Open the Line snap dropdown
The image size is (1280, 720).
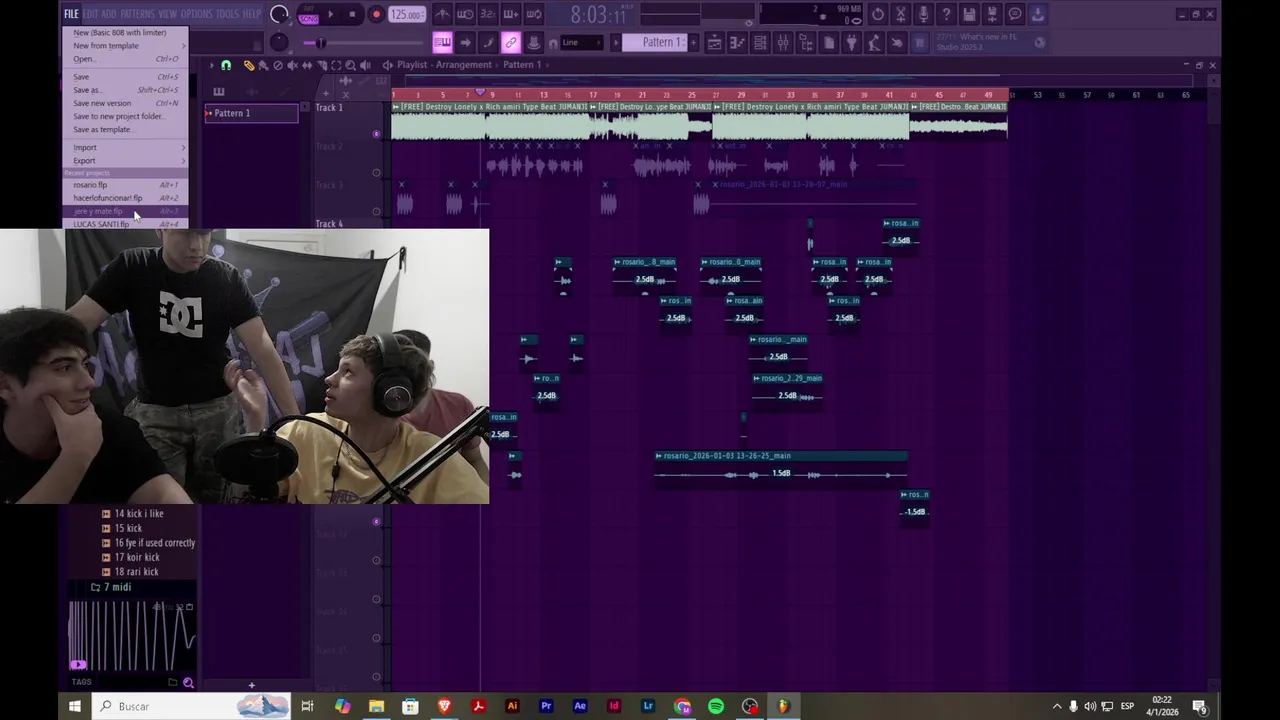(582, 42)
